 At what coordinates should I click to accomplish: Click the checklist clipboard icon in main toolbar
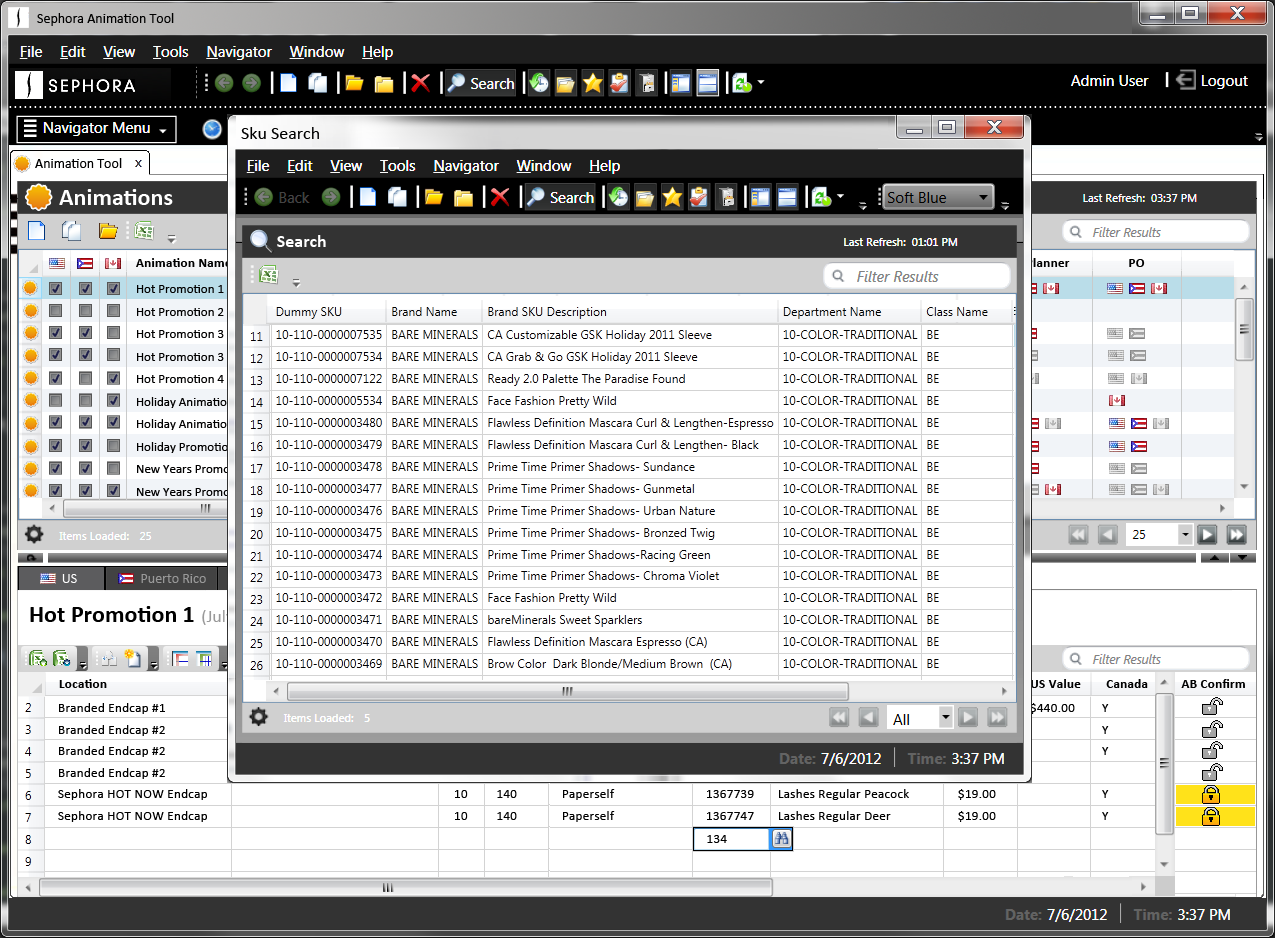619,83
